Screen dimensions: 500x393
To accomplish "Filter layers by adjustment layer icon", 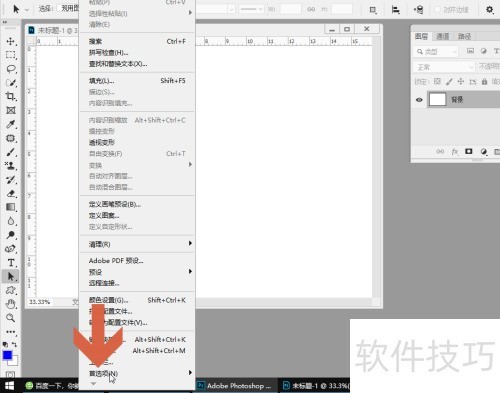I will [484, 51].
